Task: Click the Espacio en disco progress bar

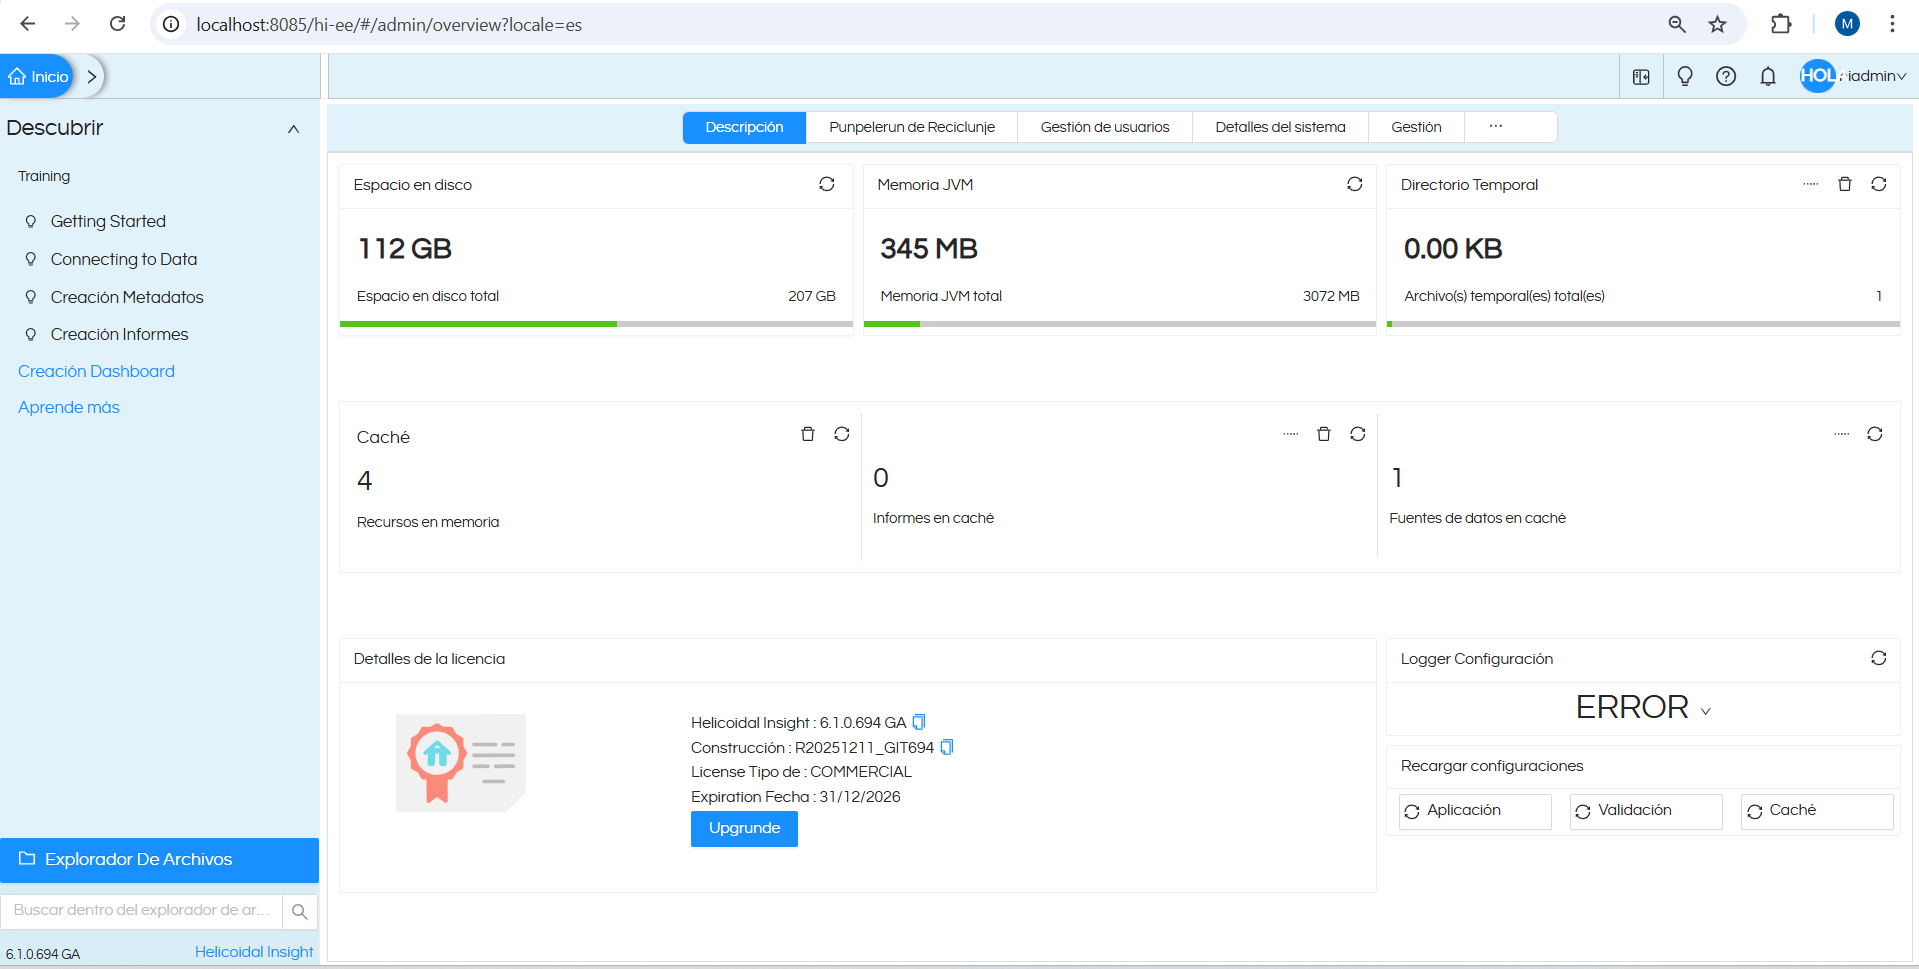Action: tap(595, 324)
